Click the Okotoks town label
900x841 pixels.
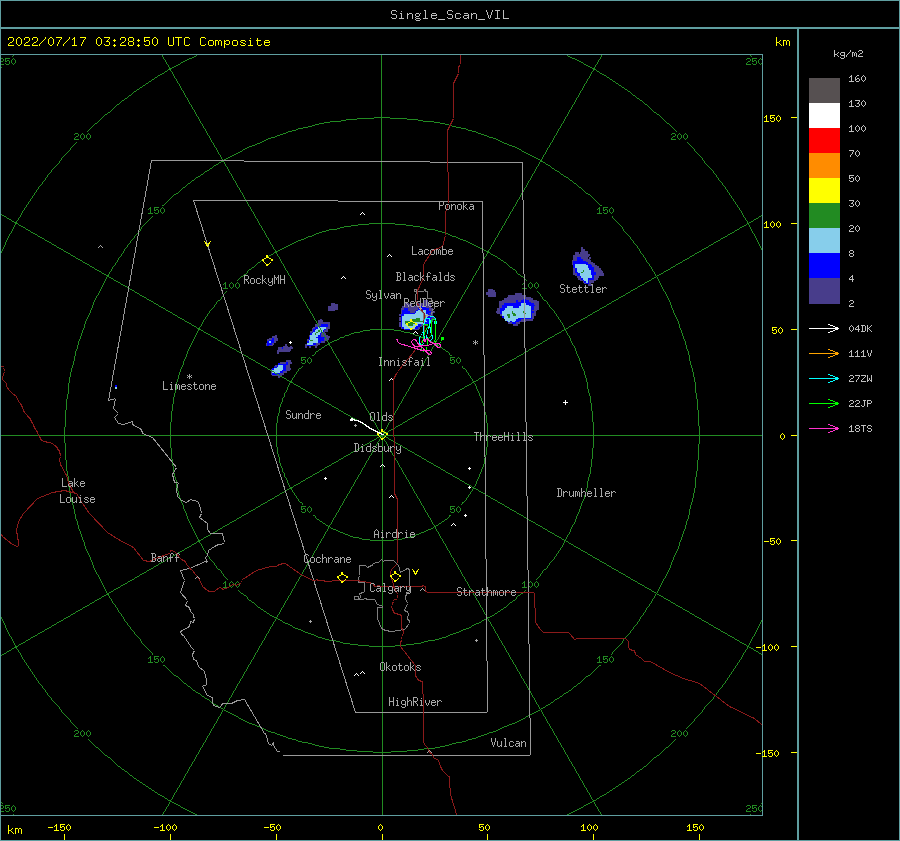(400, 667)
